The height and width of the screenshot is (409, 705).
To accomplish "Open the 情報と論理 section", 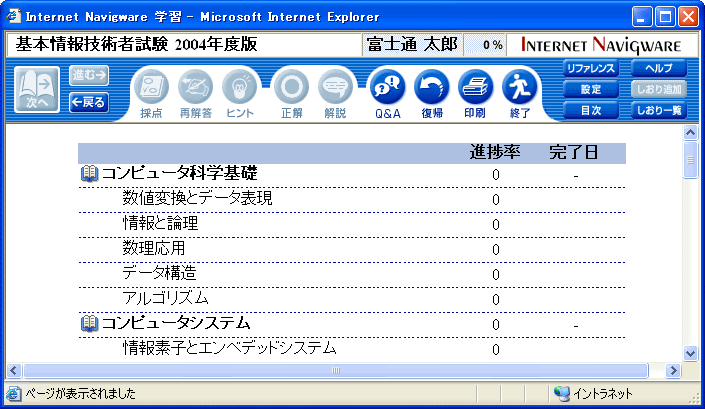I will [161, 223].
